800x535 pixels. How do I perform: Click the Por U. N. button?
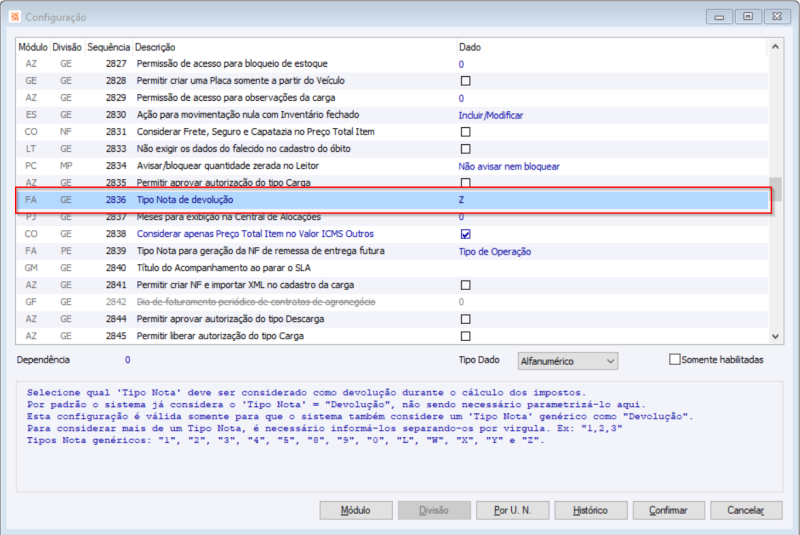[x=512, y=510]
